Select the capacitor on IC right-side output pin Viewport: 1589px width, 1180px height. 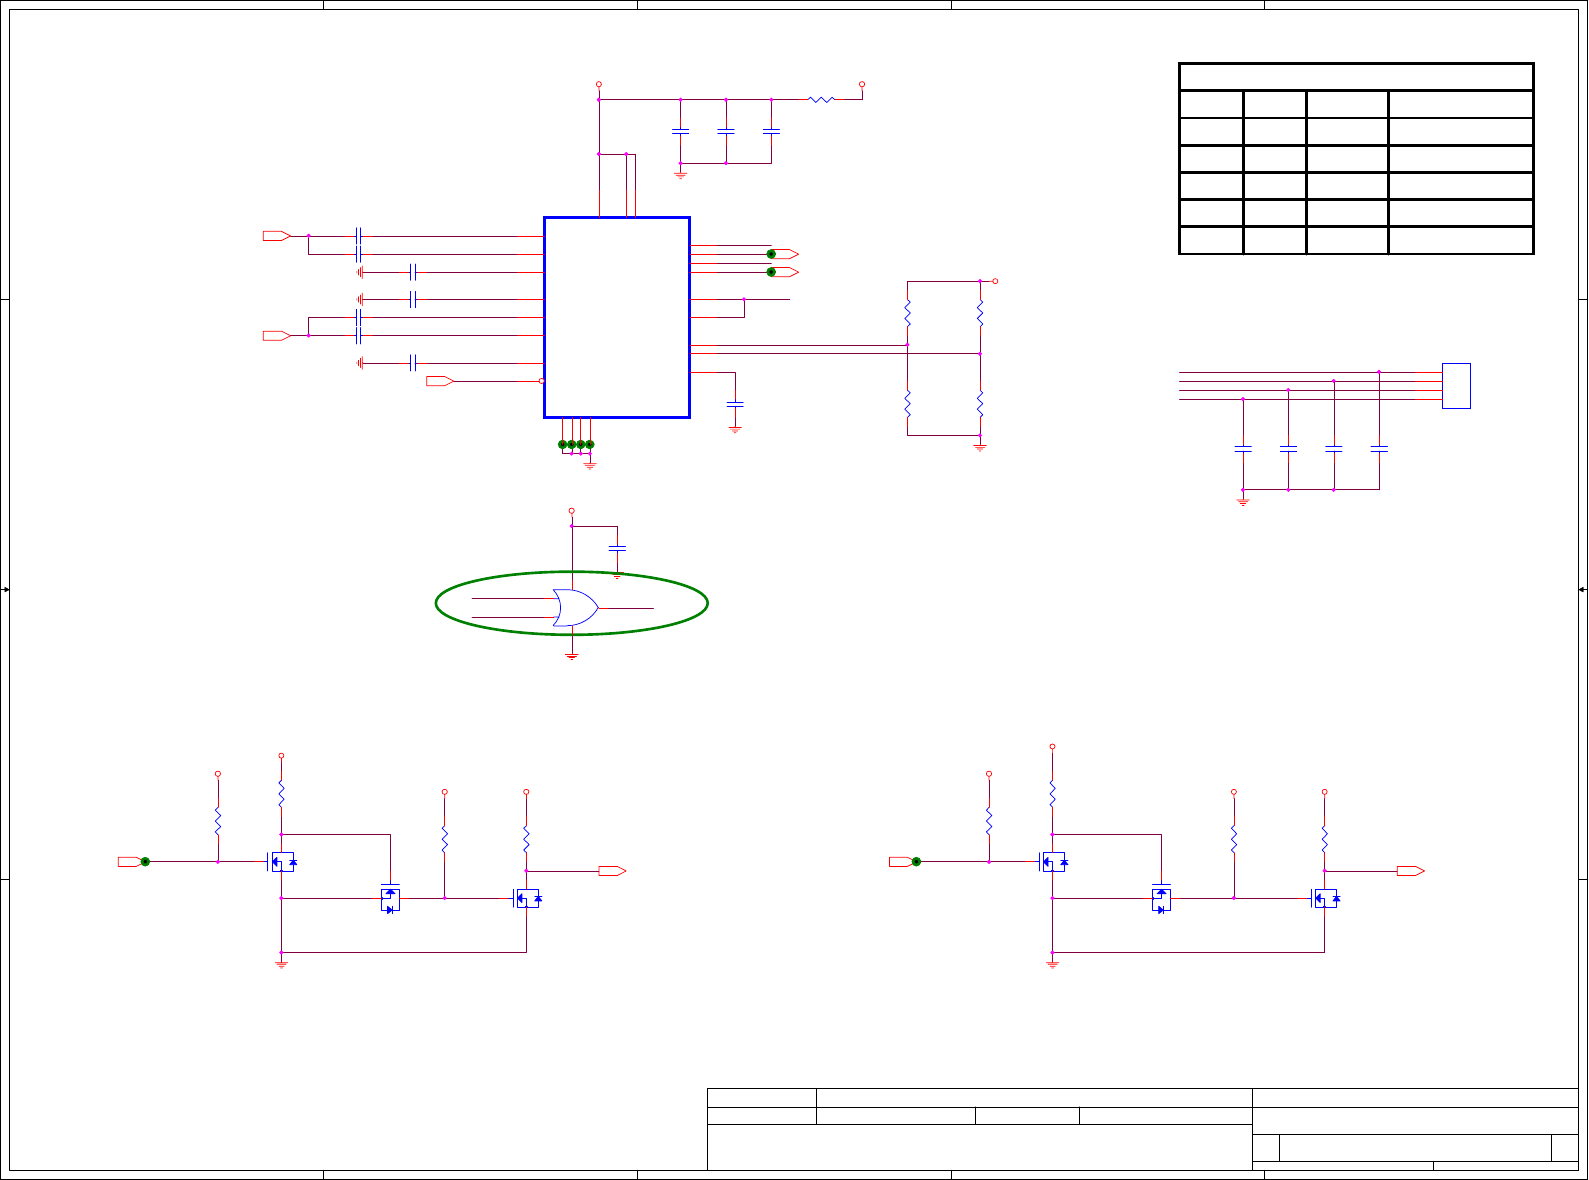[x=735, y=403]
